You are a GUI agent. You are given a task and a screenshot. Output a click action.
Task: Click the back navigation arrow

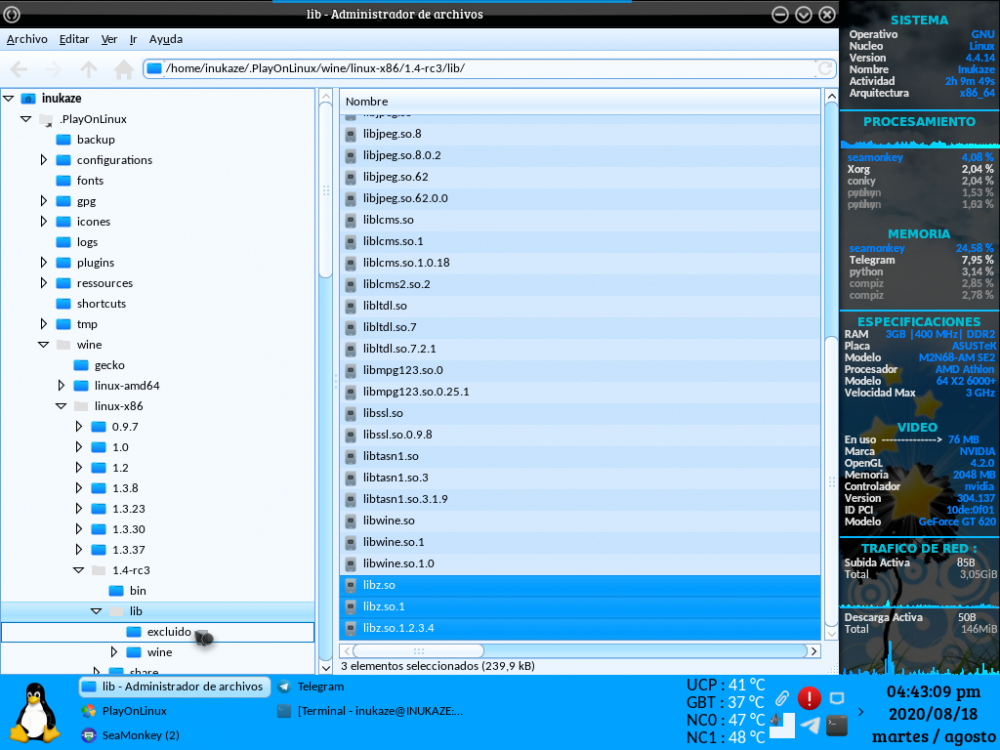click(x=19, y=69)
